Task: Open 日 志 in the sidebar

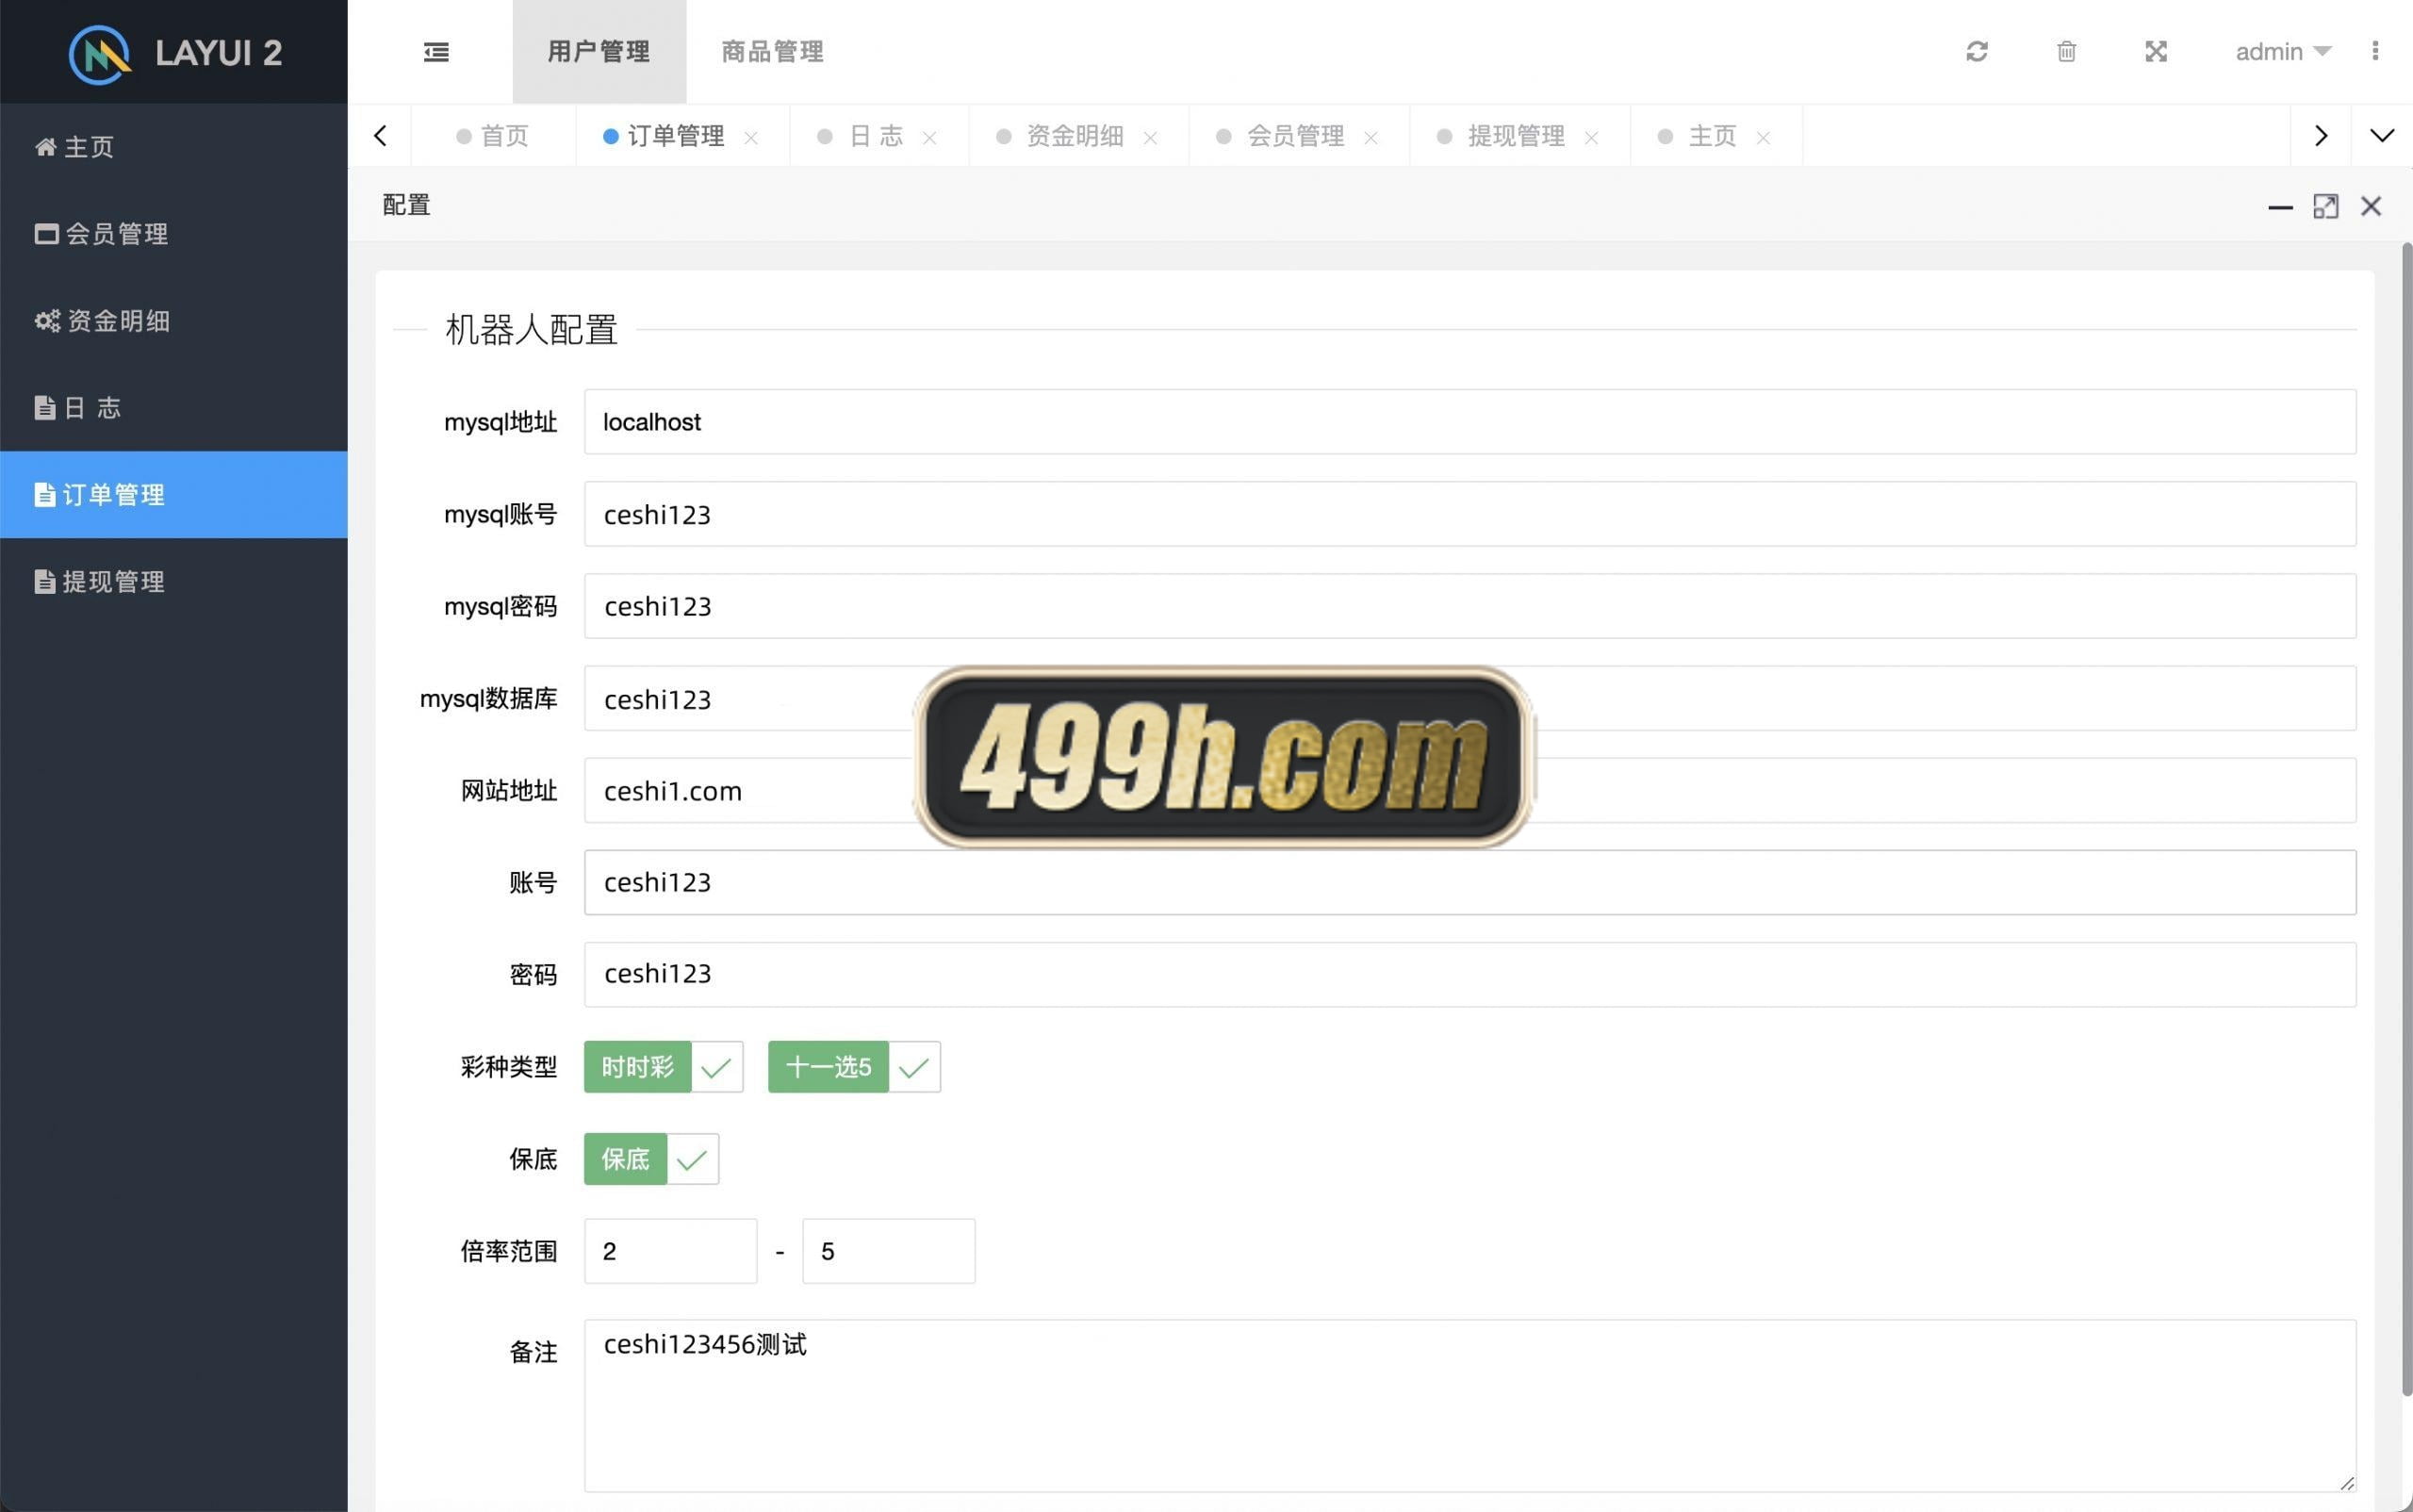Action: [173, 408]
